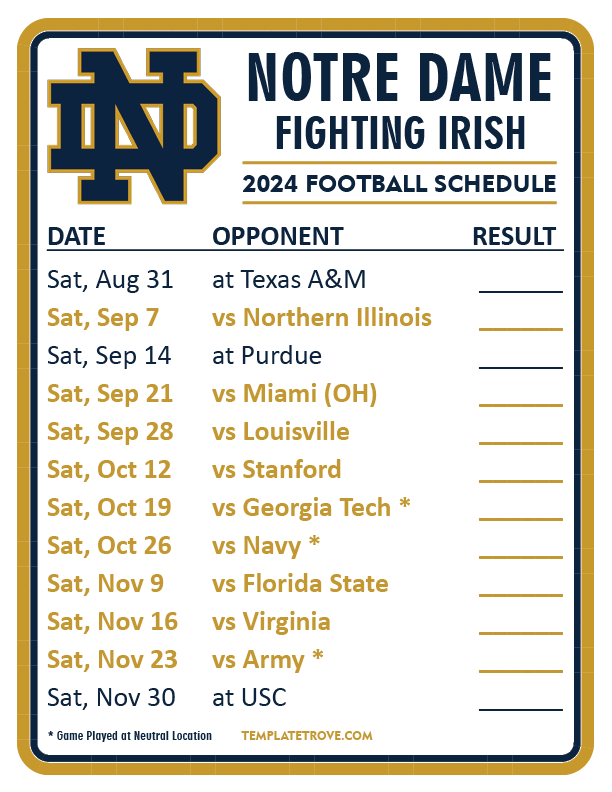Click the result line for Northern Illinois
612x792 pixels.
(x=520, y=325)
